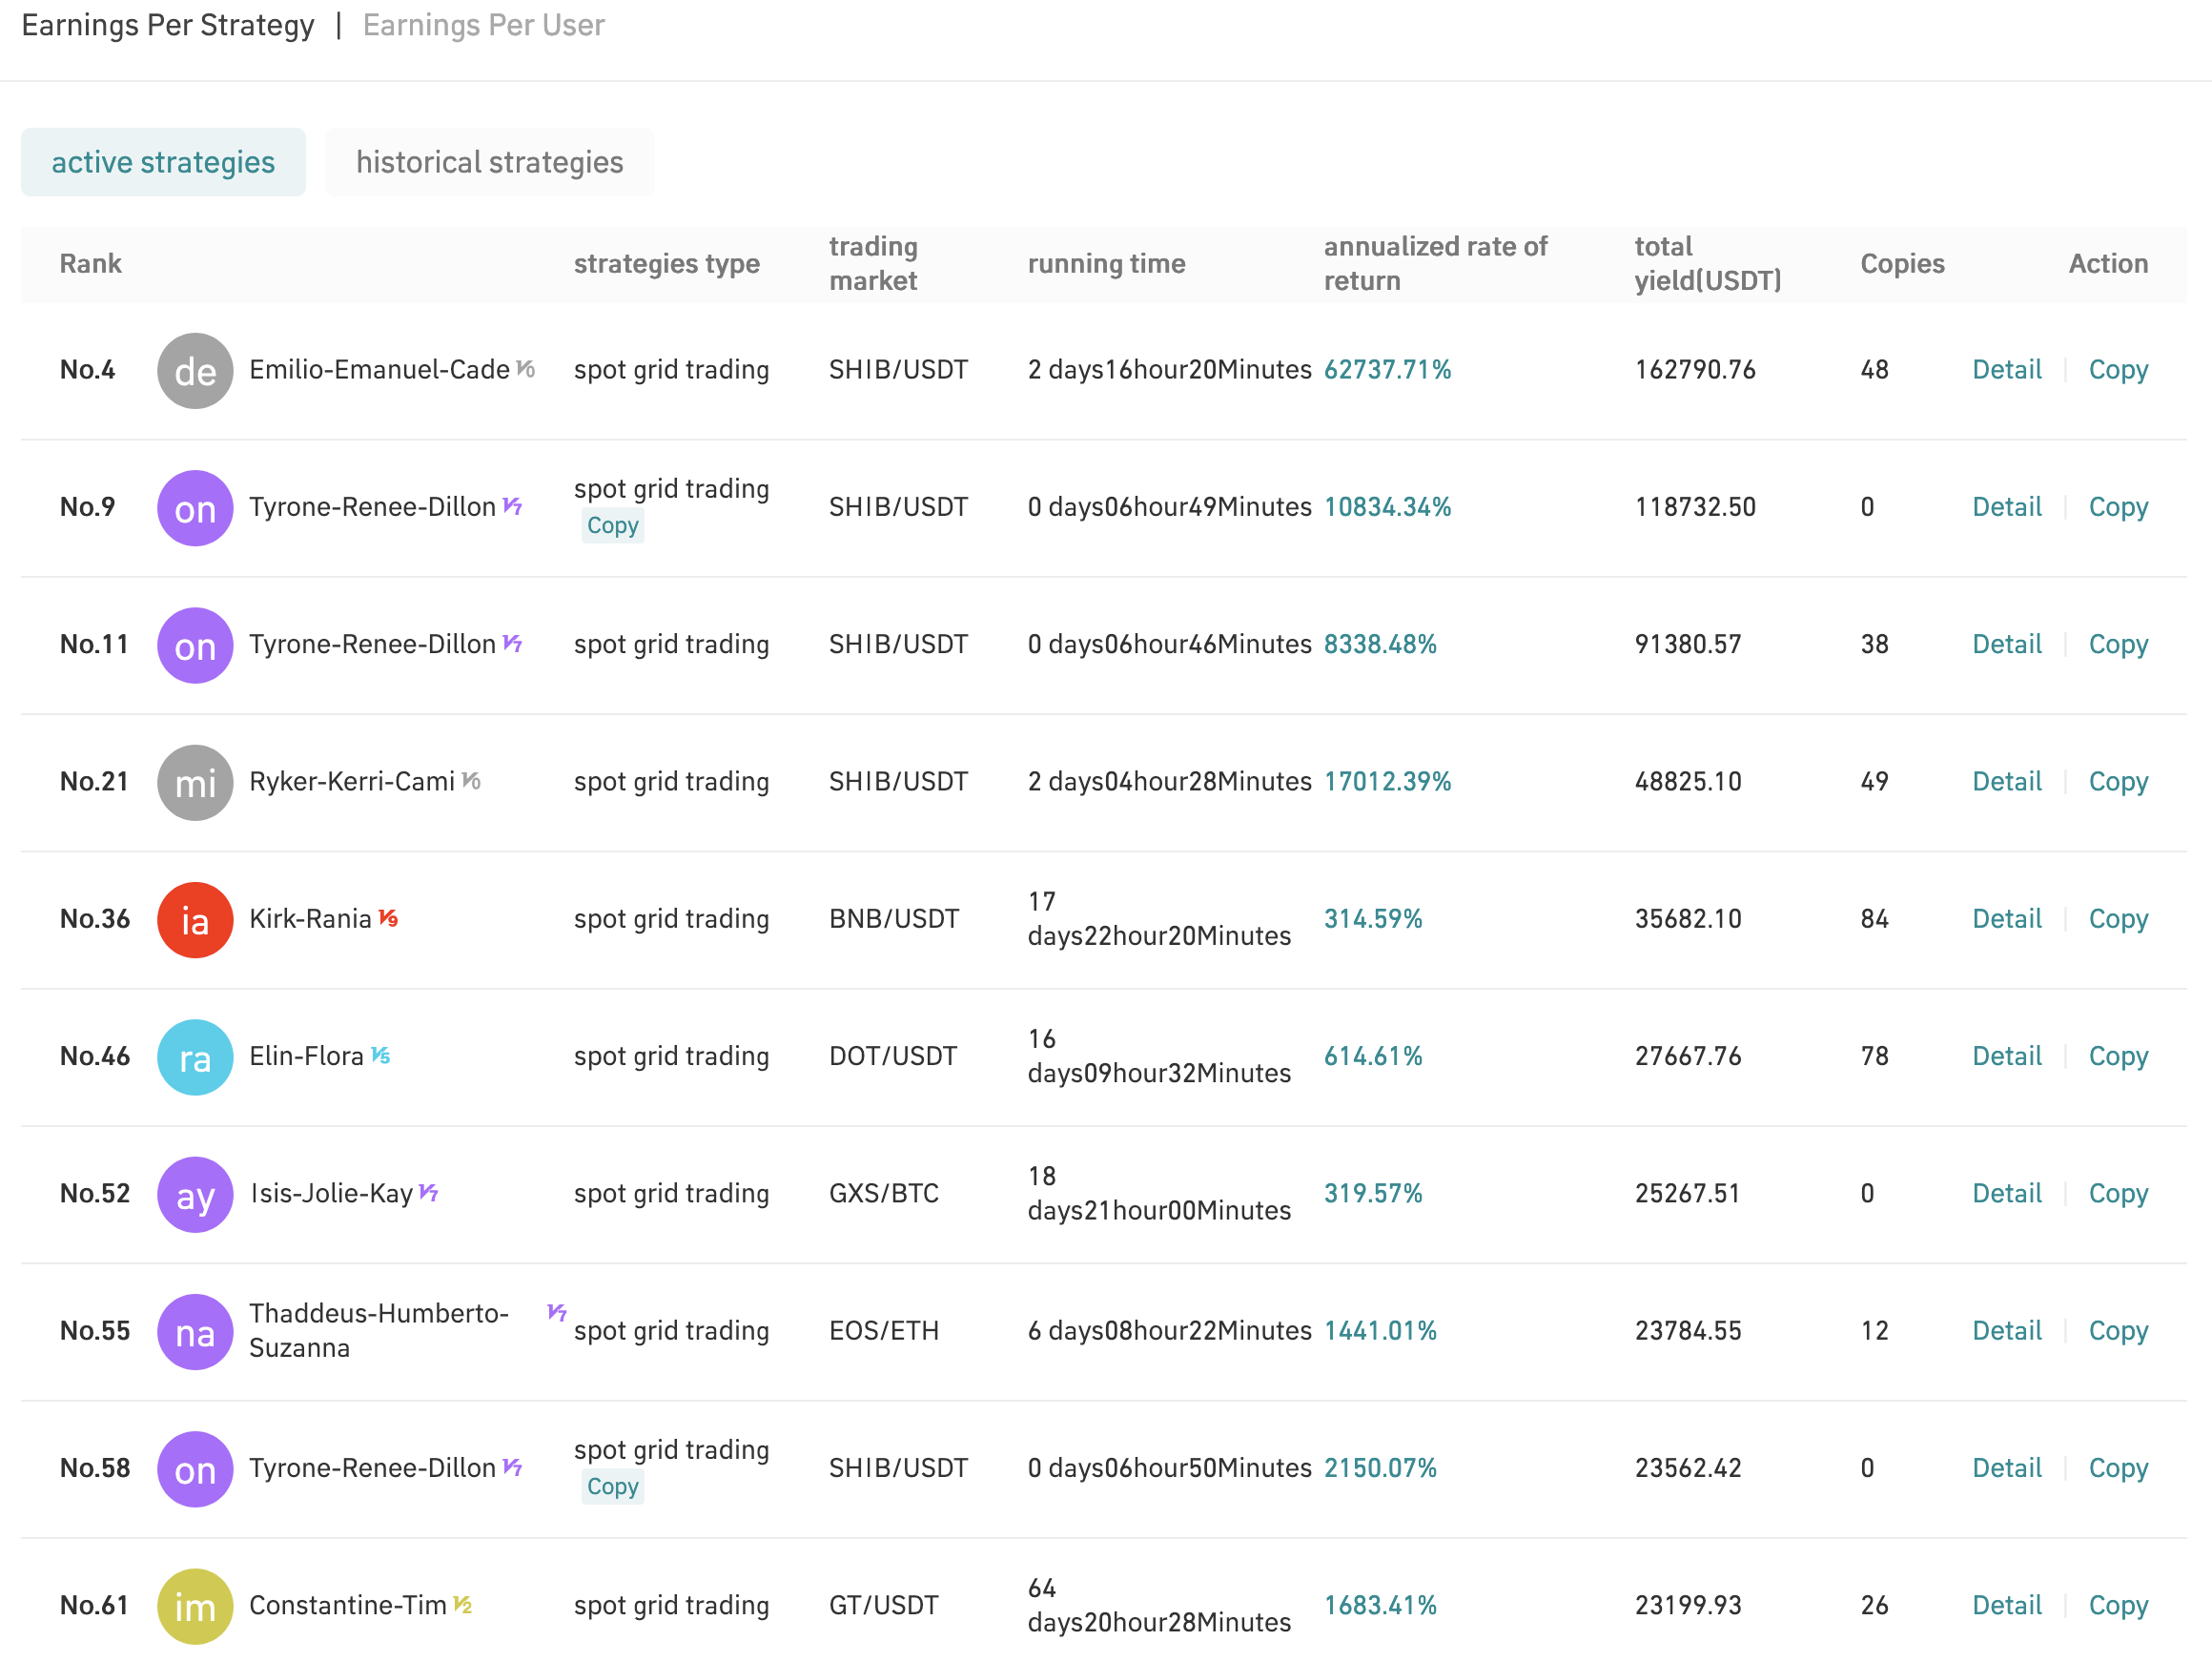Click the Copy tag under strategy type in No.58
The height and width of the screenshot is (1661, 2212).
(612, 1487)
